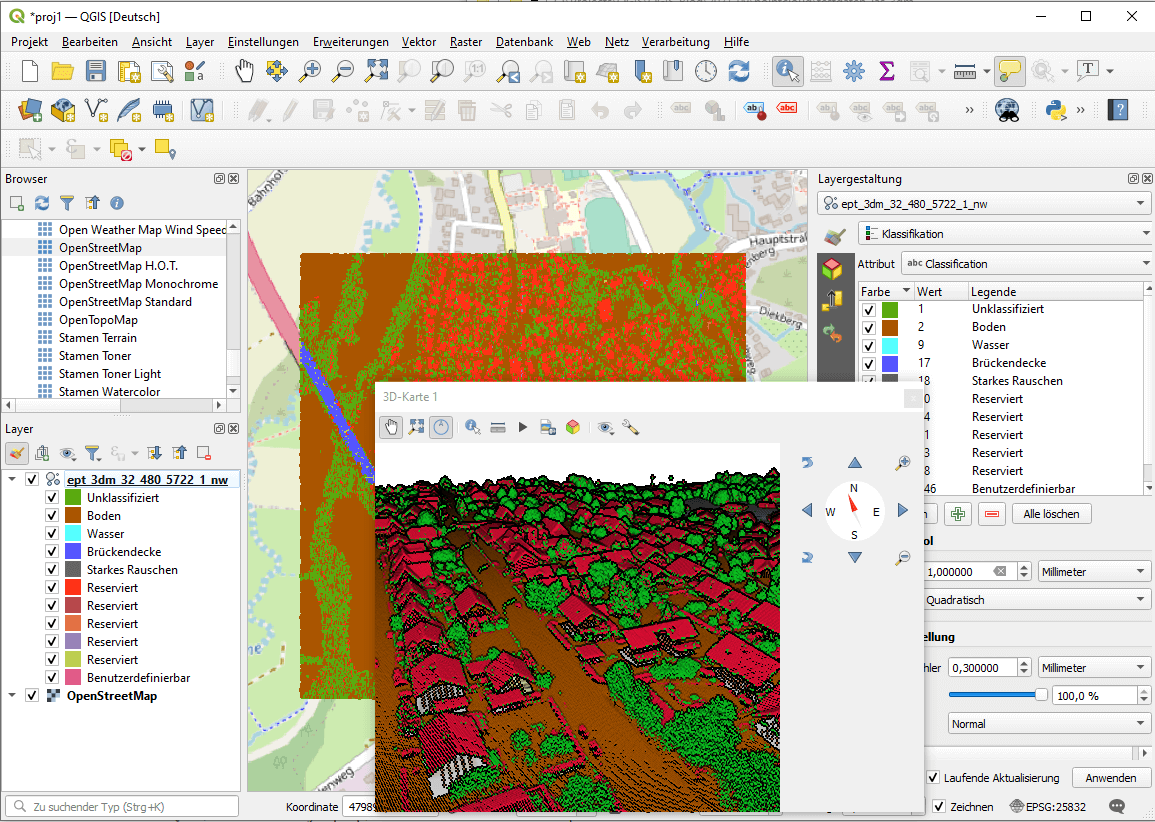Uncheck the Wasser class in Layer panel
The height and width of the screenshot is (822, 1155).
53,534
